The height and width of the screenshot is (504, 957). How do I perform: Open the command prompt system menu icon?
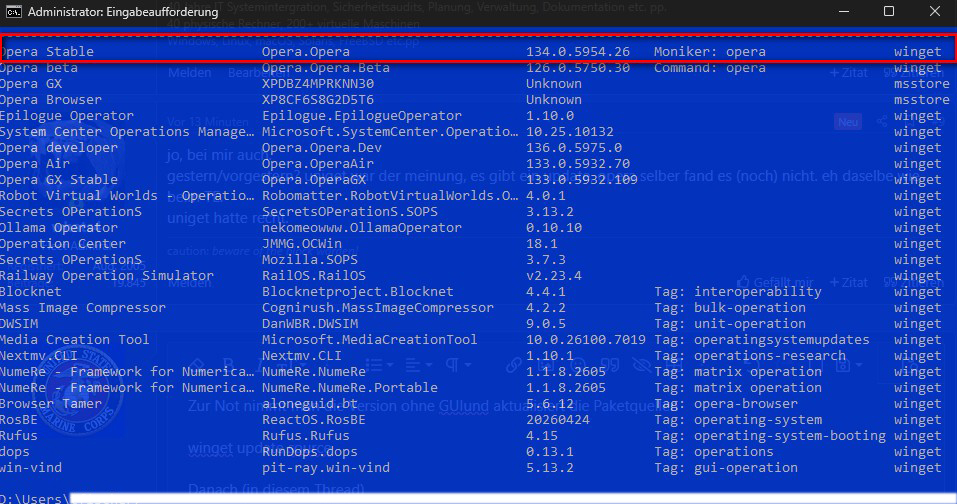[x=13, y=12]
